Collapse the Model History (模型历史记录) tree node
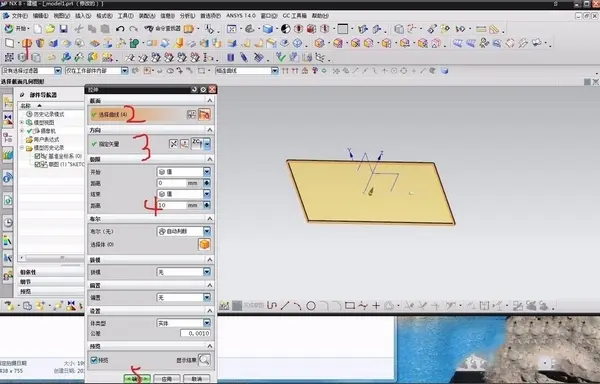The width and height of the screenshot is (600, 384). (x=22, y=148)
